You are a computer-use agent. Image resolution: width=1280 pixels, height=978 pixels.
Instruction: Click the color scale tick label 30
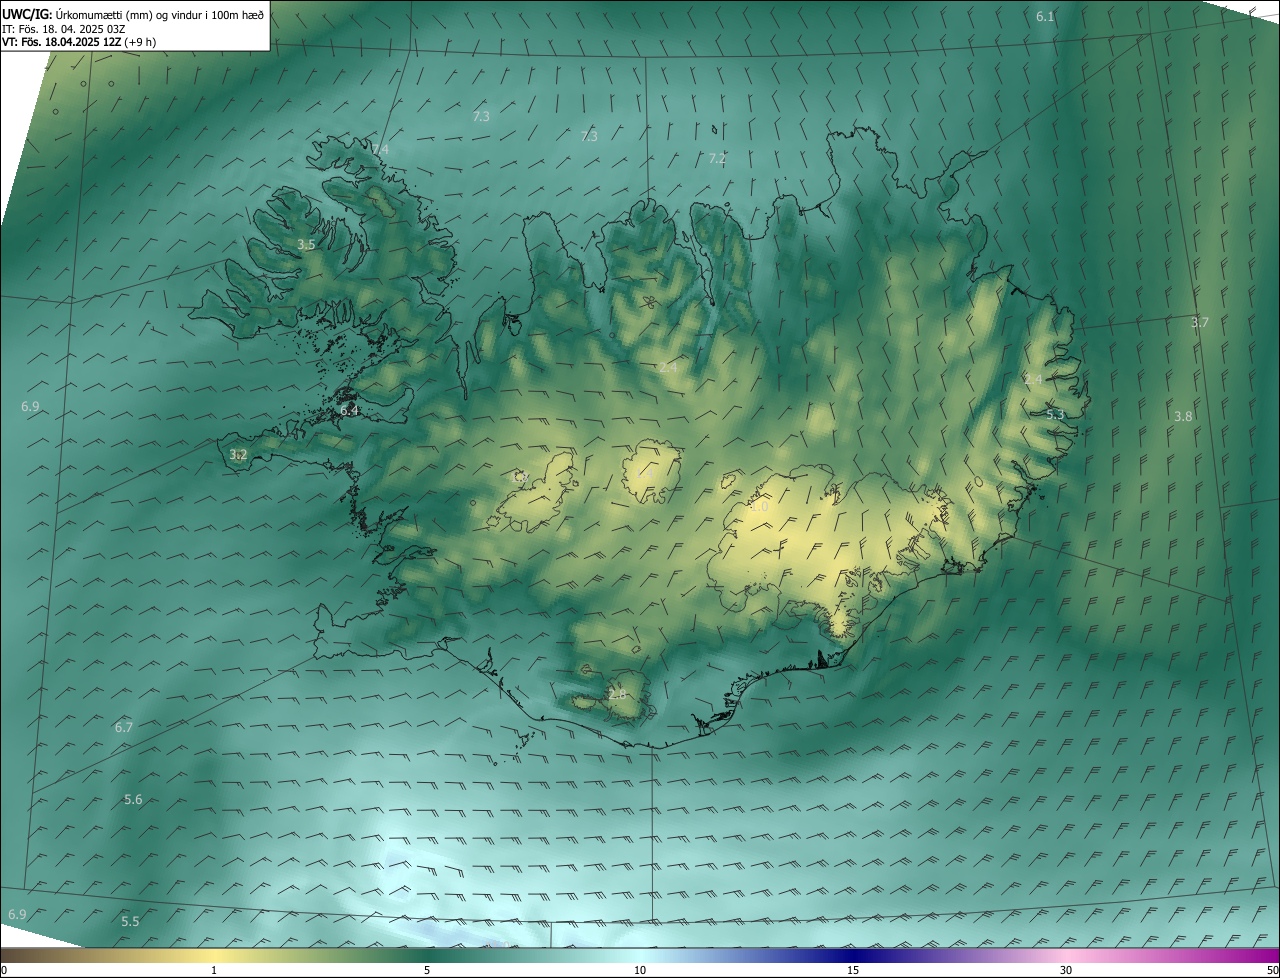pos(1066,970)
